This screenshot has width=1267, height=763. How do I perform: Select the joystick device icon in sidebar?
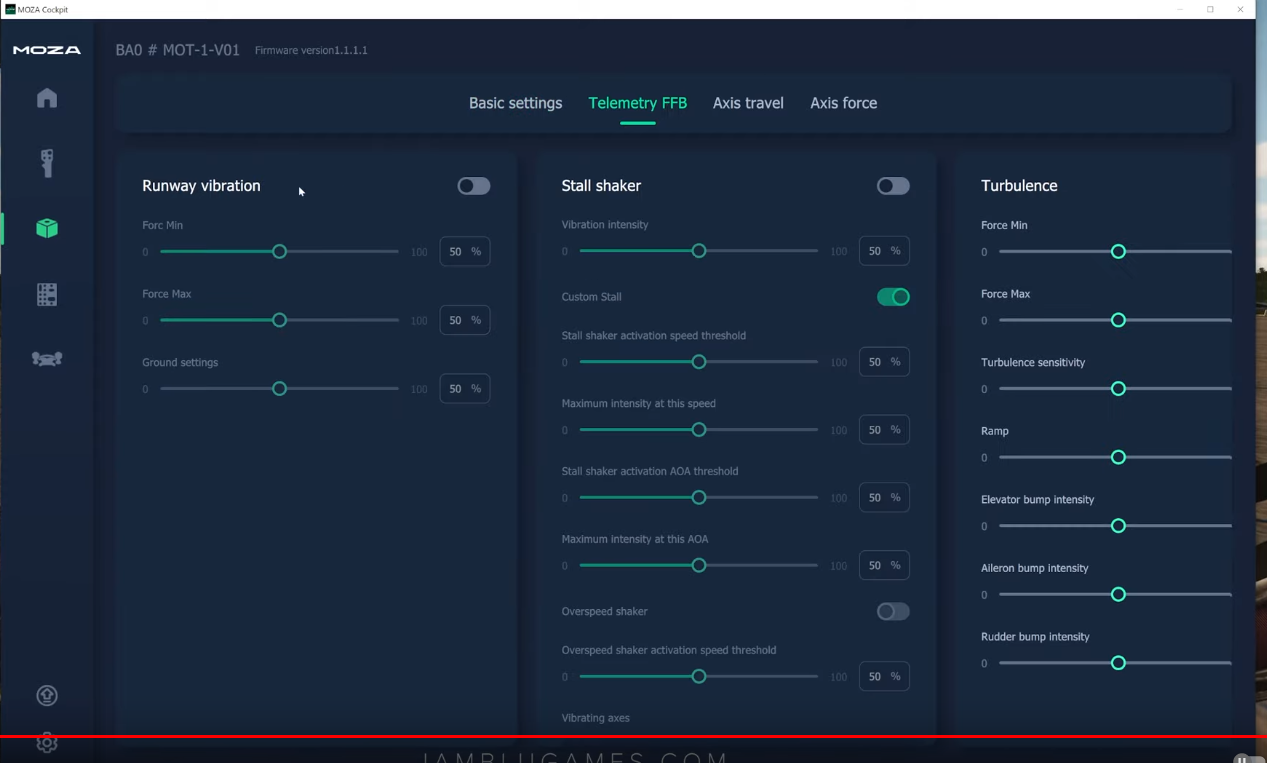pos(46,163)
